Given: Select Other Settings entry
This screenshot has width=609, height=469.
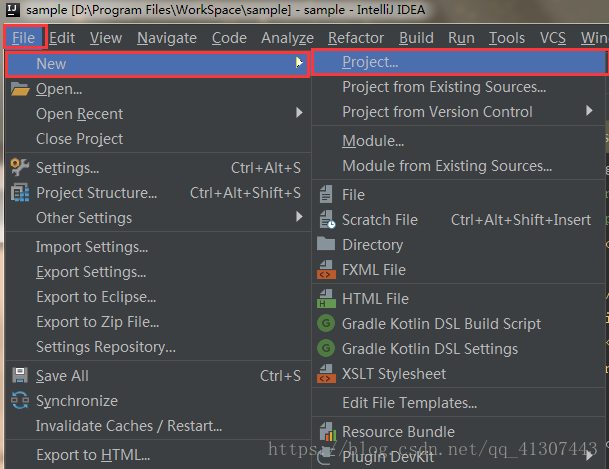Looking at the screenshot, I should point(158,217).
